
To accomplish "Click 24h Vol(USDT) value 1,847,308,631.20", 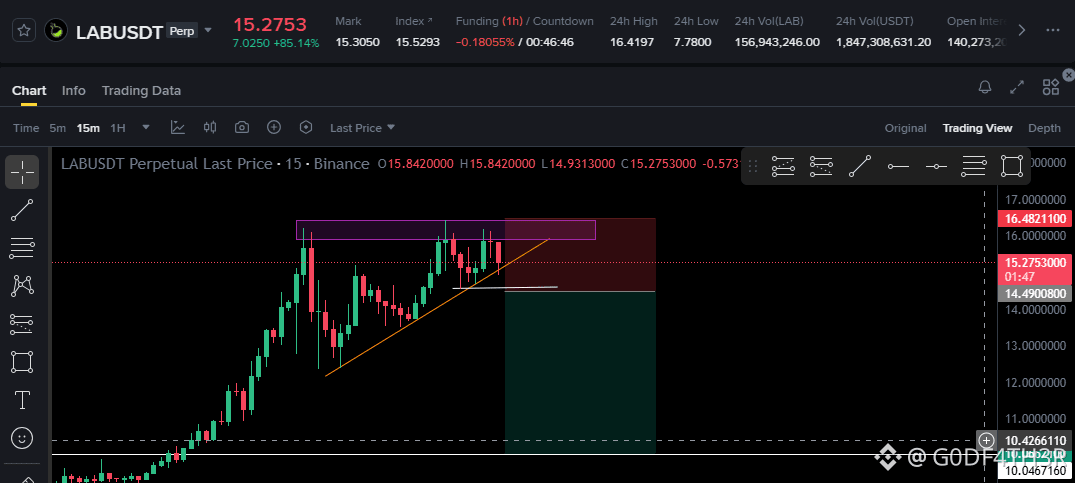I will (x=883, y=42).
